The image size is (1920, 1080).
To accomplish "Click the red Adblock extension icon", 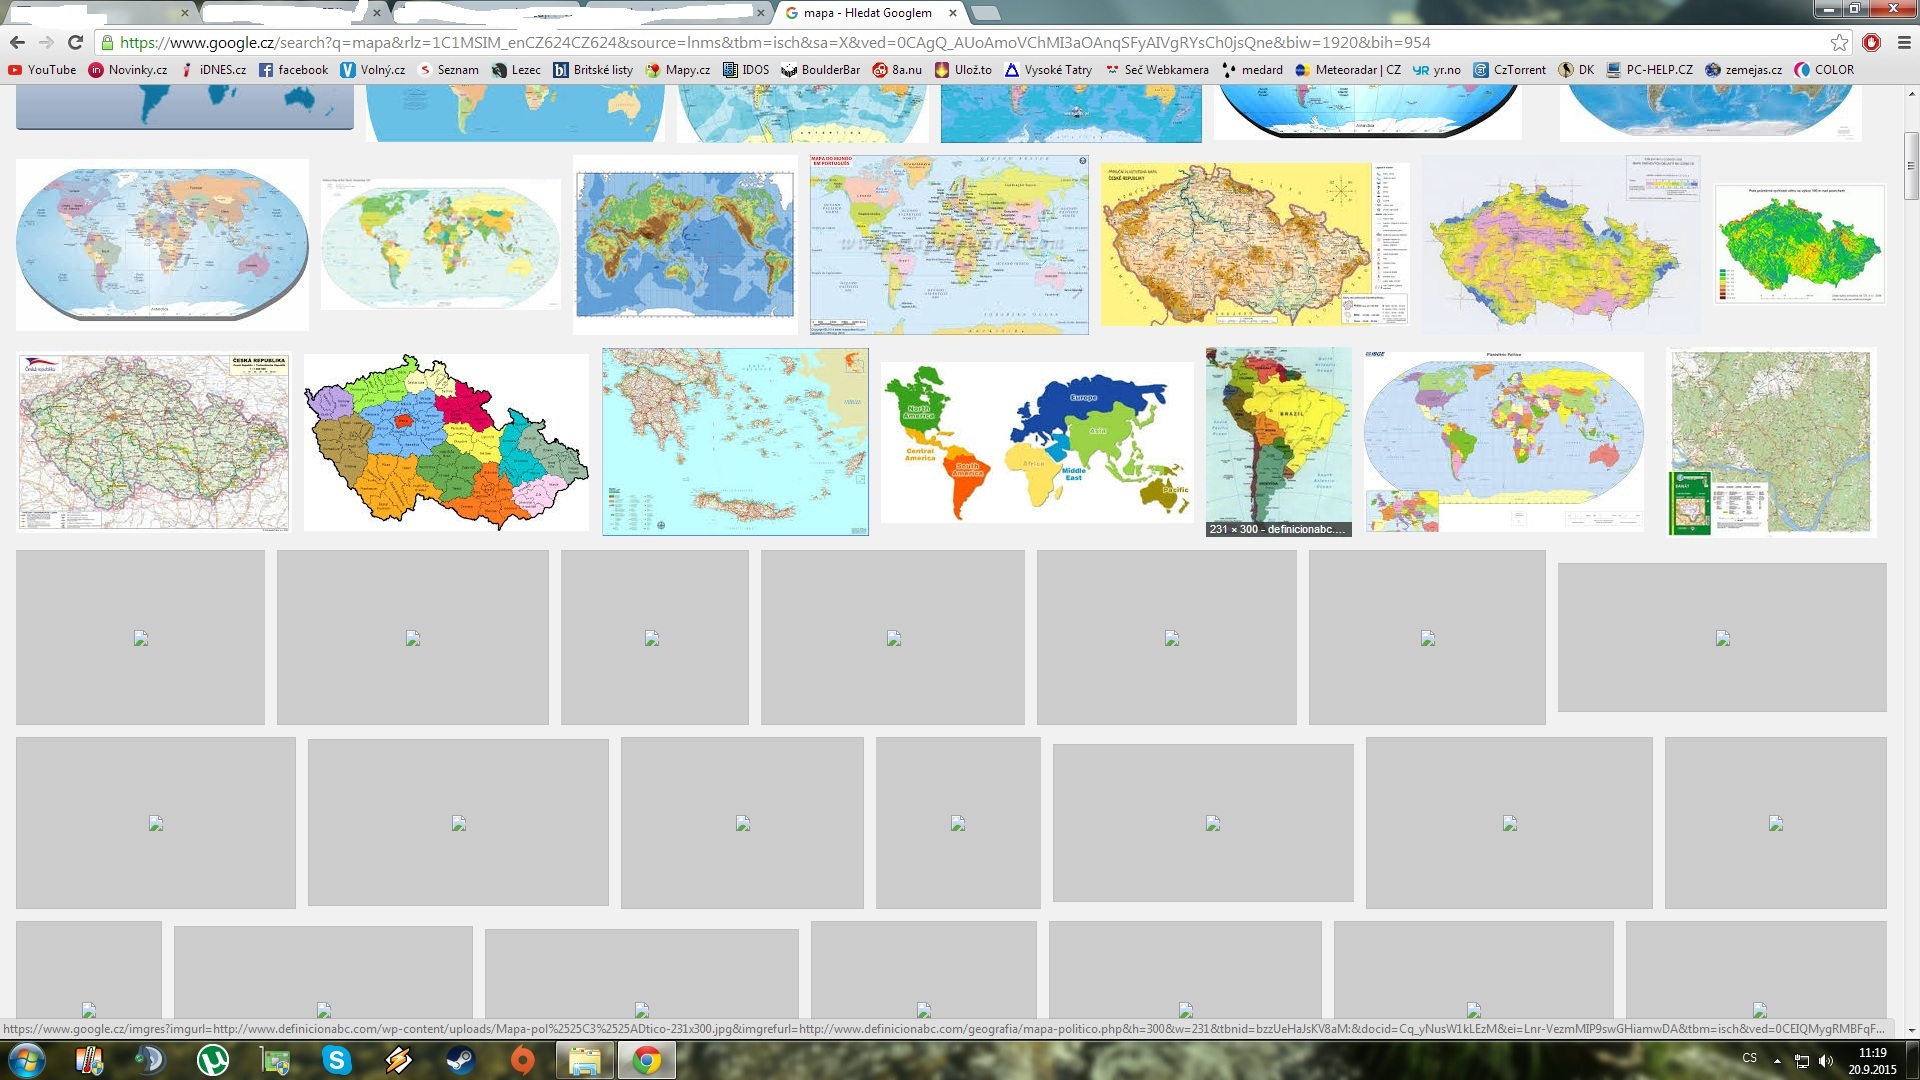I will (1872, 42).
